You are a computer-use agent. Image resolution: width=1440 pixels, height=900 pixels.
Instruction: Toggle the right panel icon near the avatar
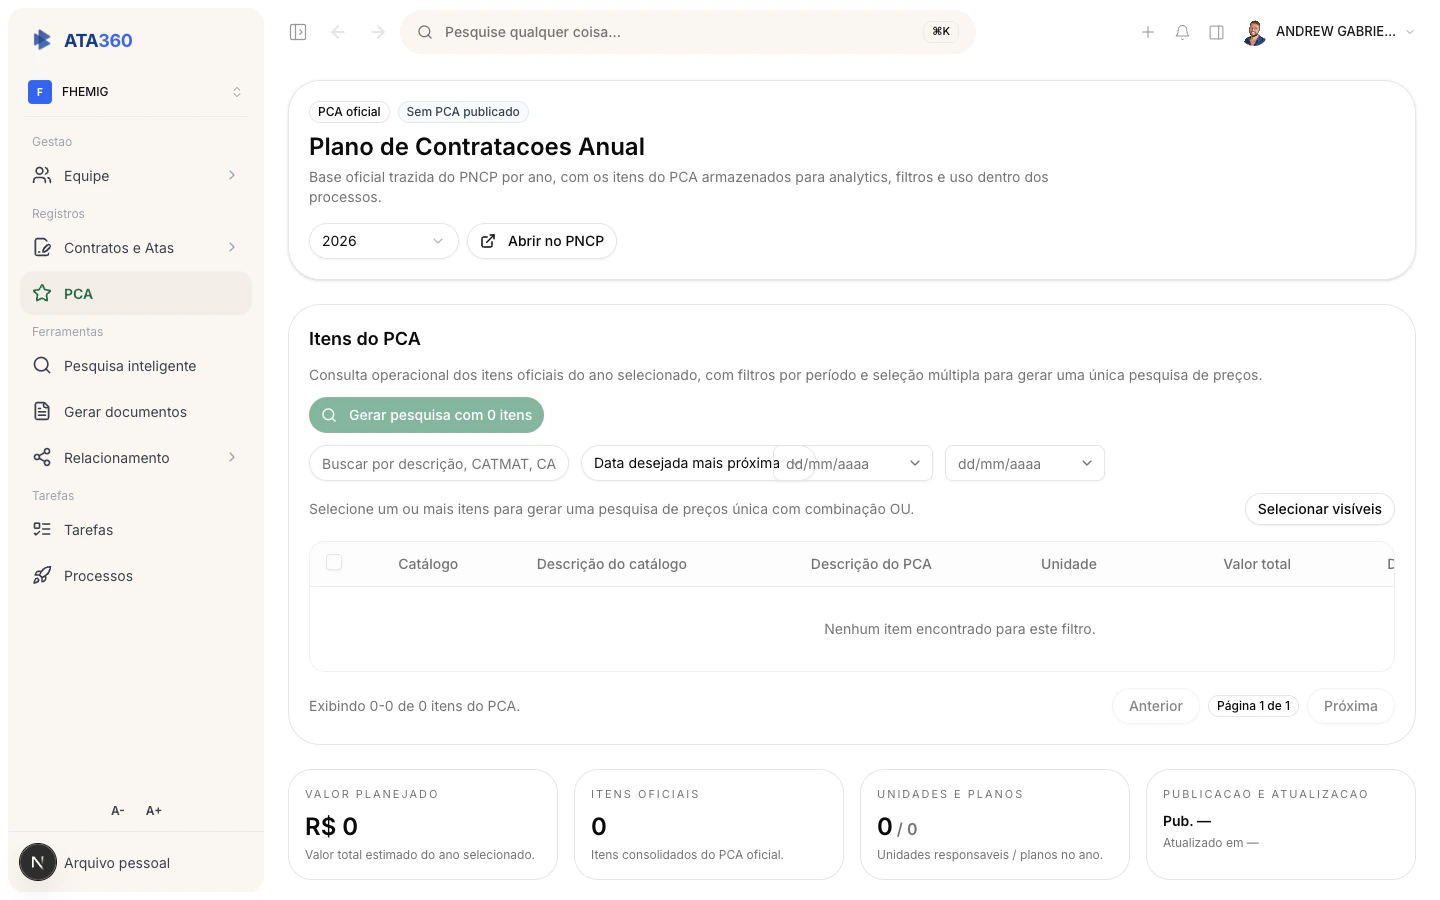point(1216,31)
